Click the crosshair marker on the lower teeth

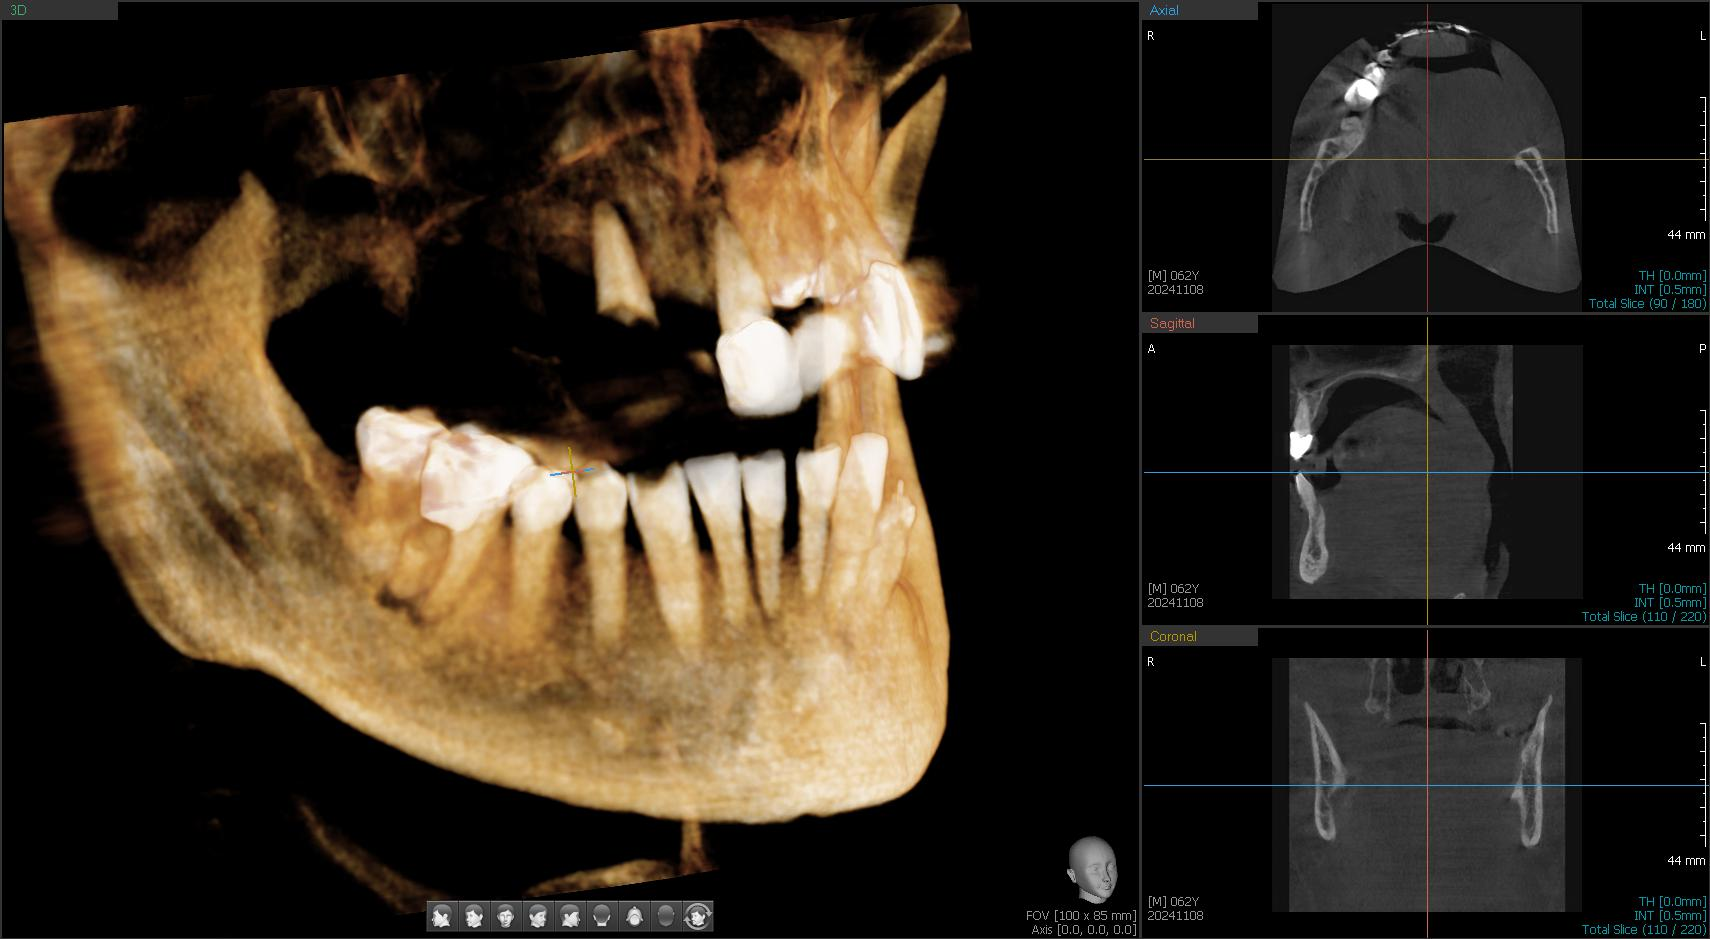571,471
